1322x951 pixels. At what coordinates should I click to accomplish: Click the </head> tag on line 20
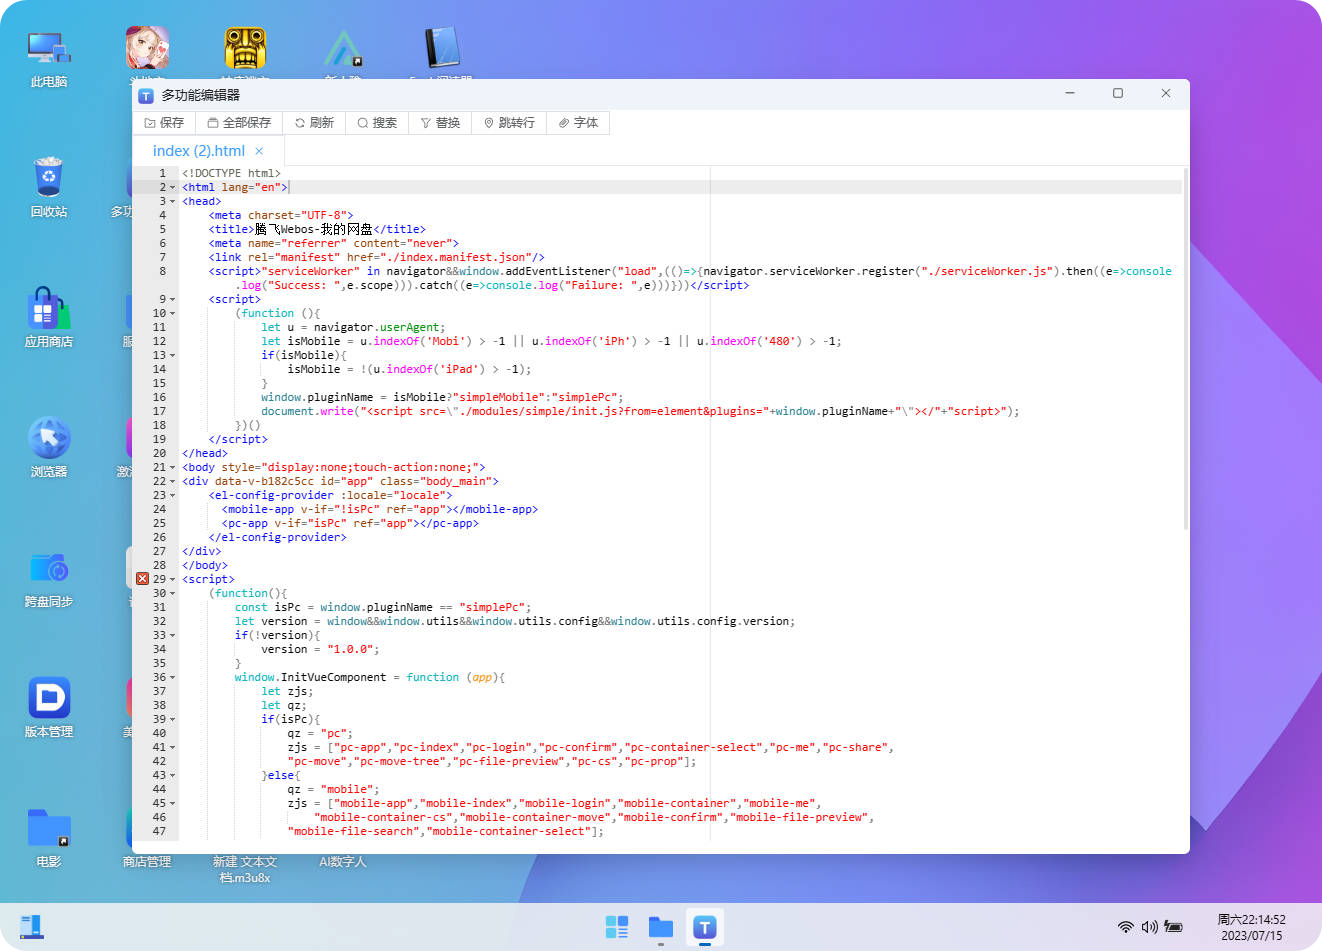[x=205, y=453]
